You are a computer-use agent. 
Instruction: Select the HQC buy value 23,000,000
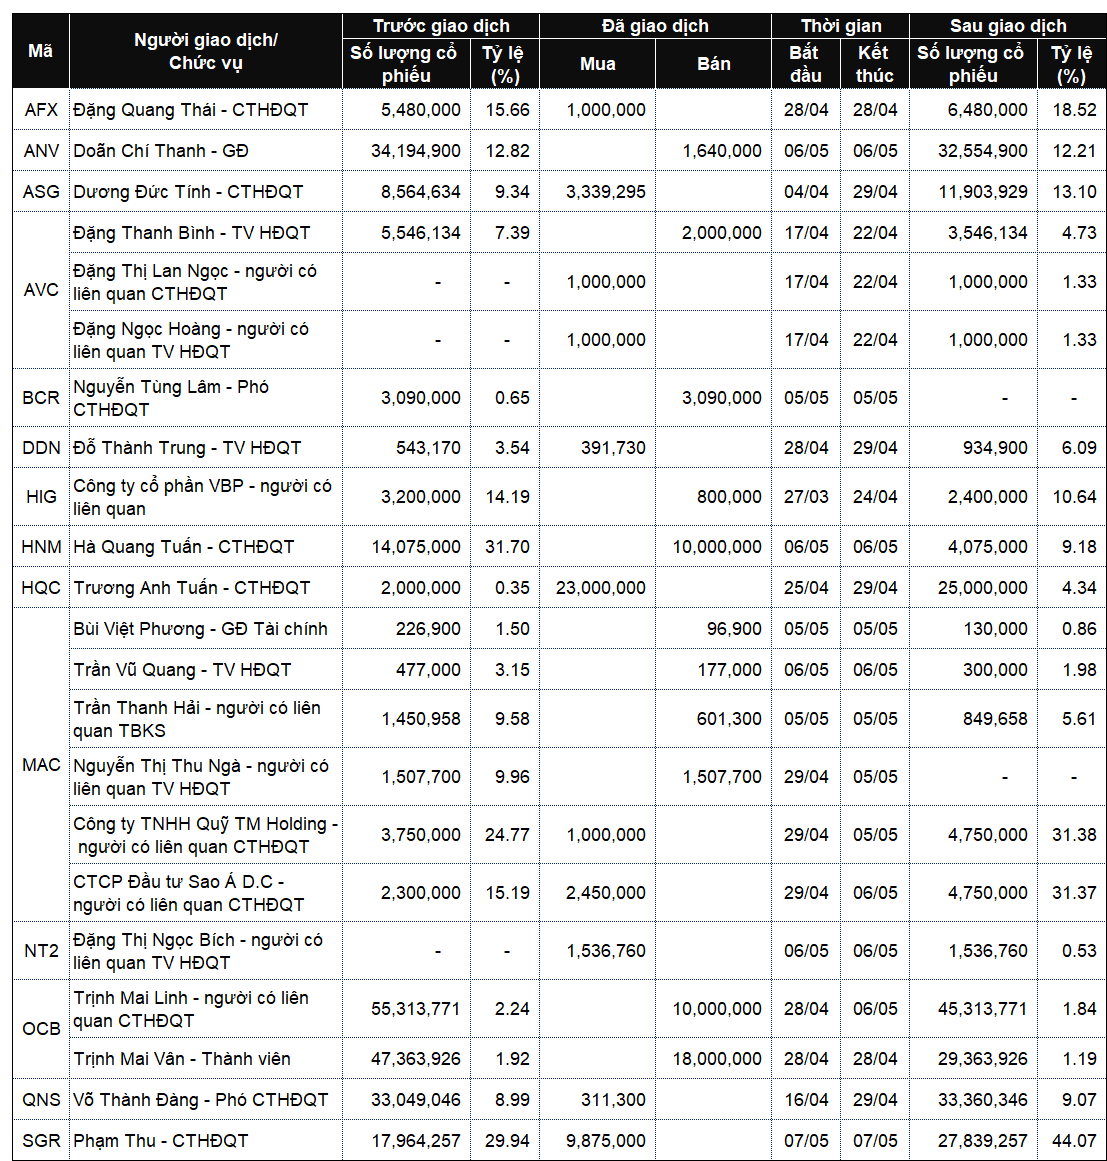601,588
